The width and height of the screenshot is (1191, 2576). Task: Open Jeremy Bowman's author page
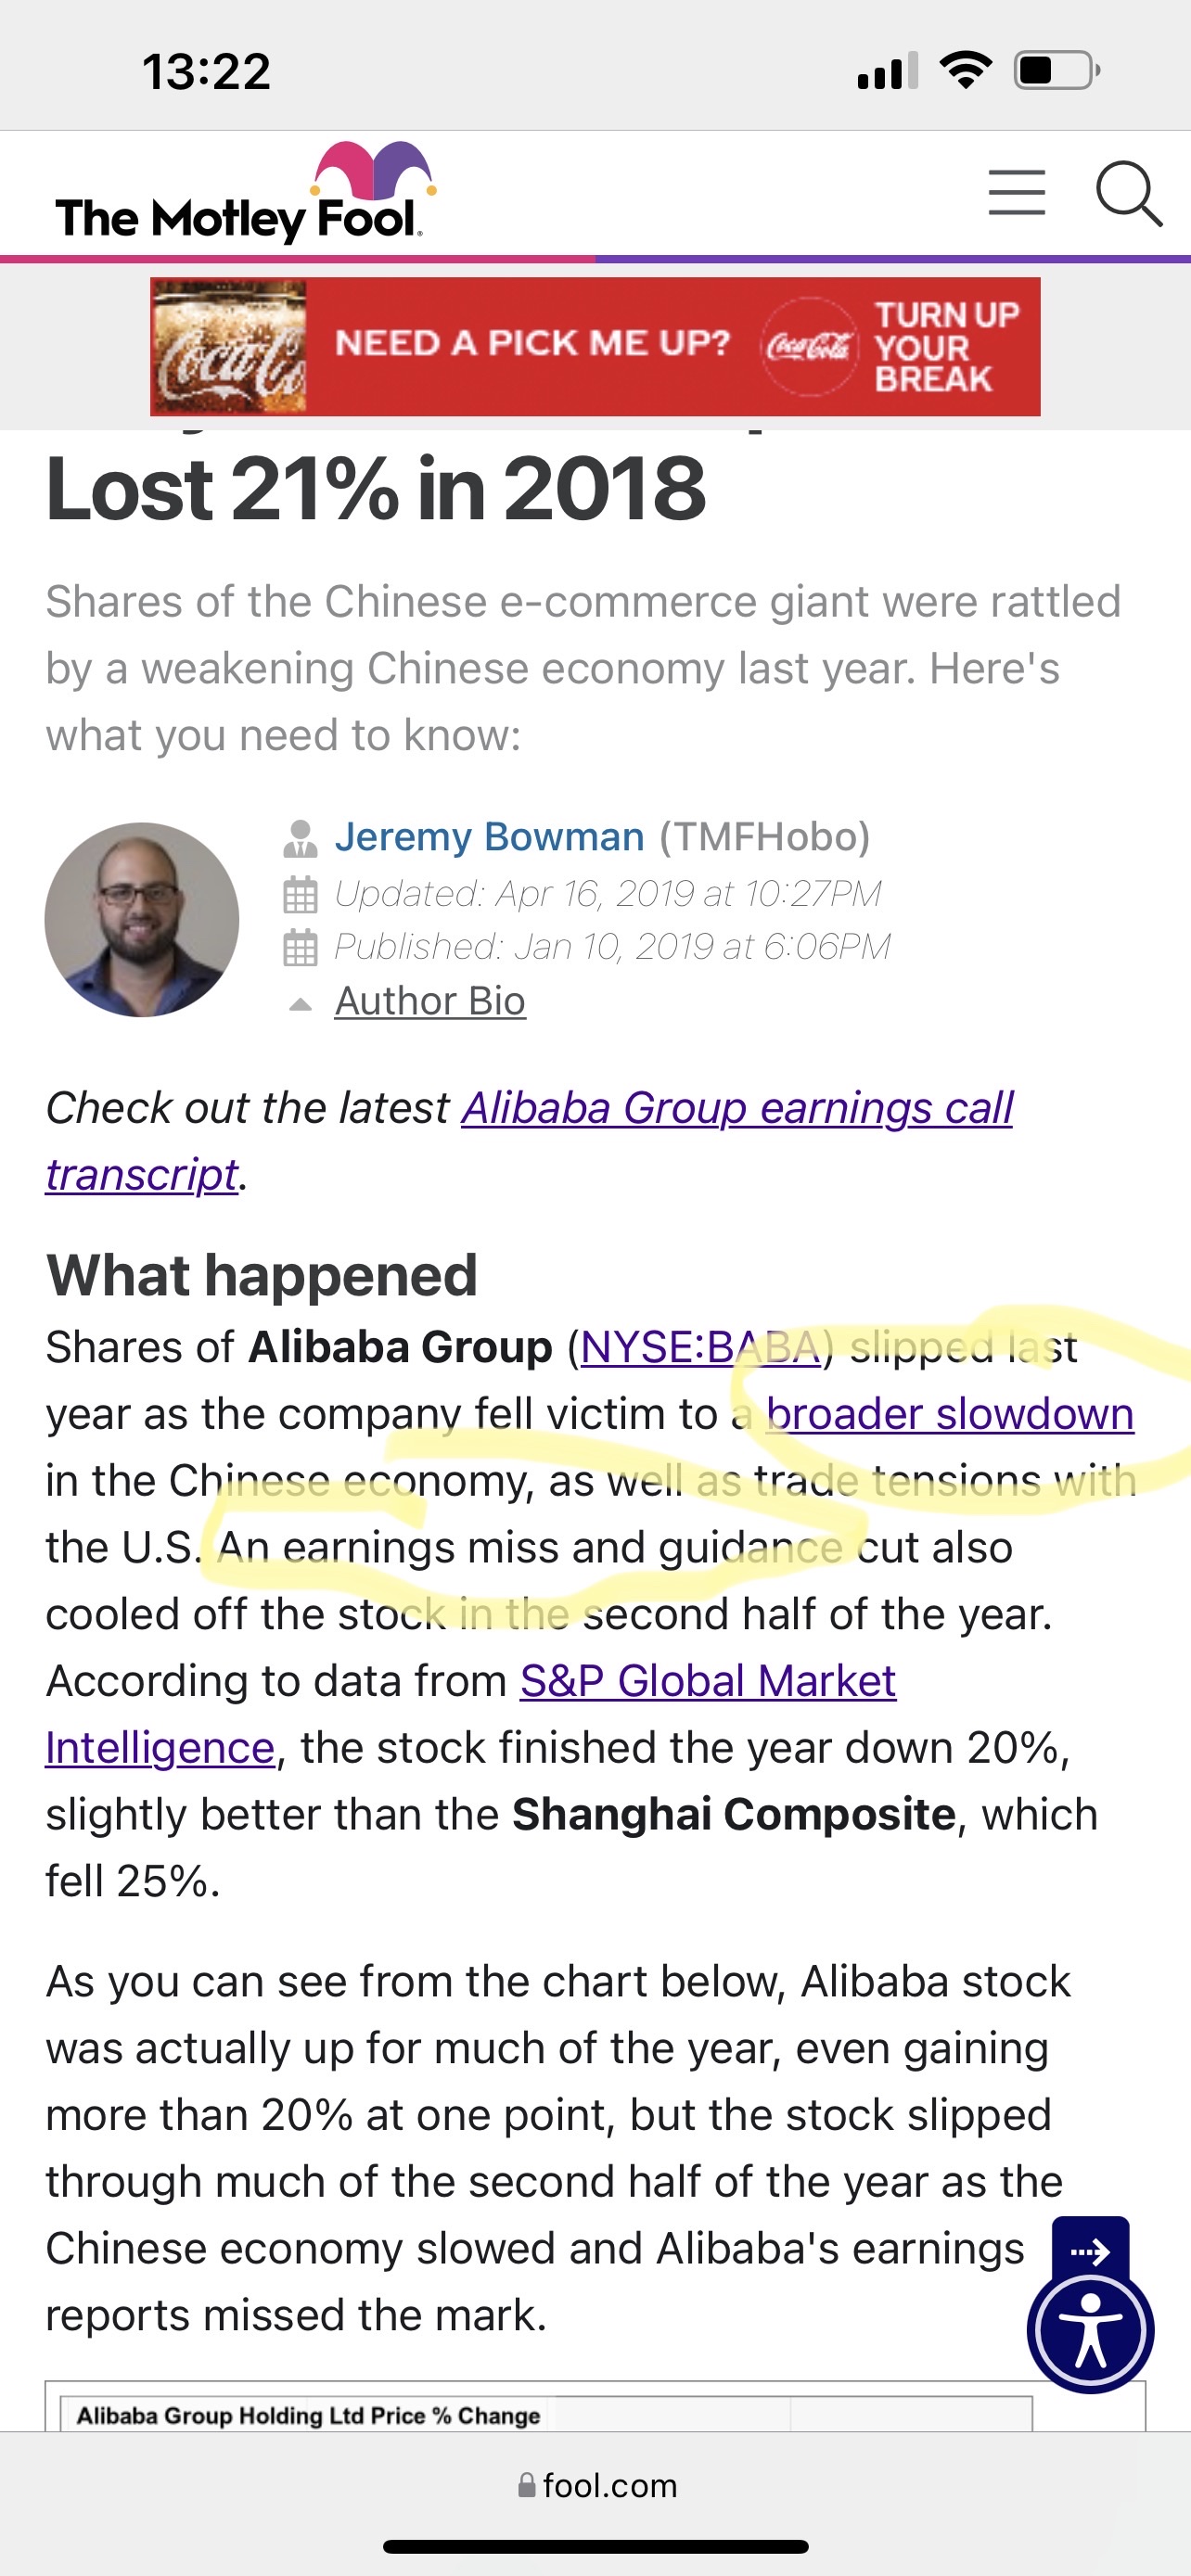tap(489, 837)
